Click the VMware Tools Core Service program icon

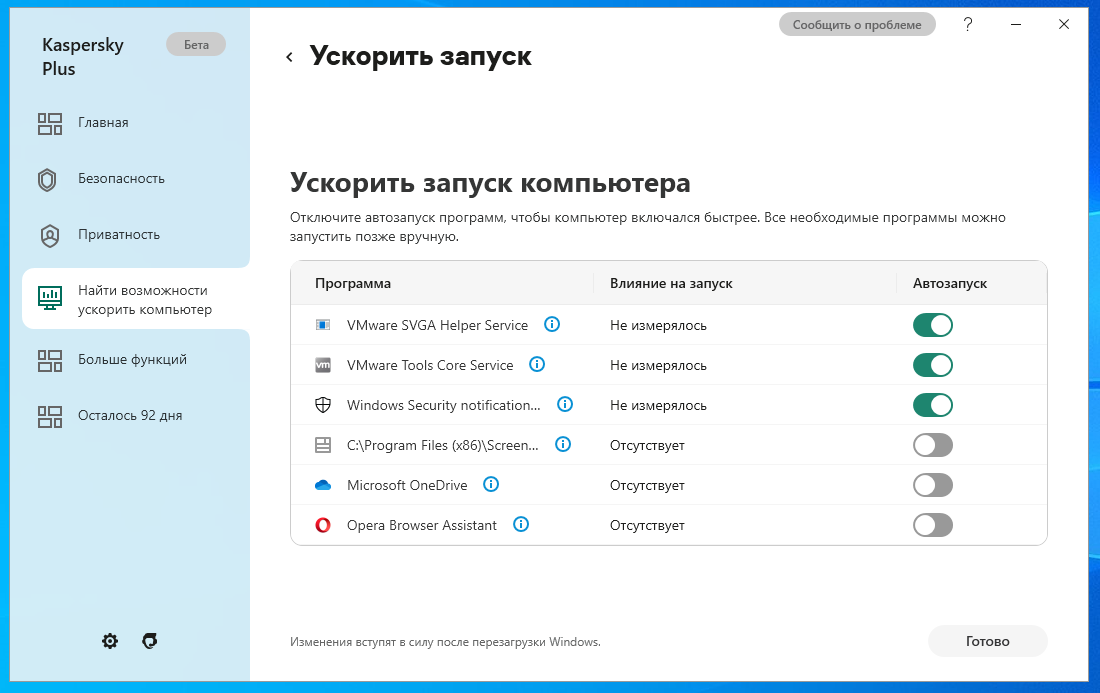pyautogui.click(x=323, y=365)
